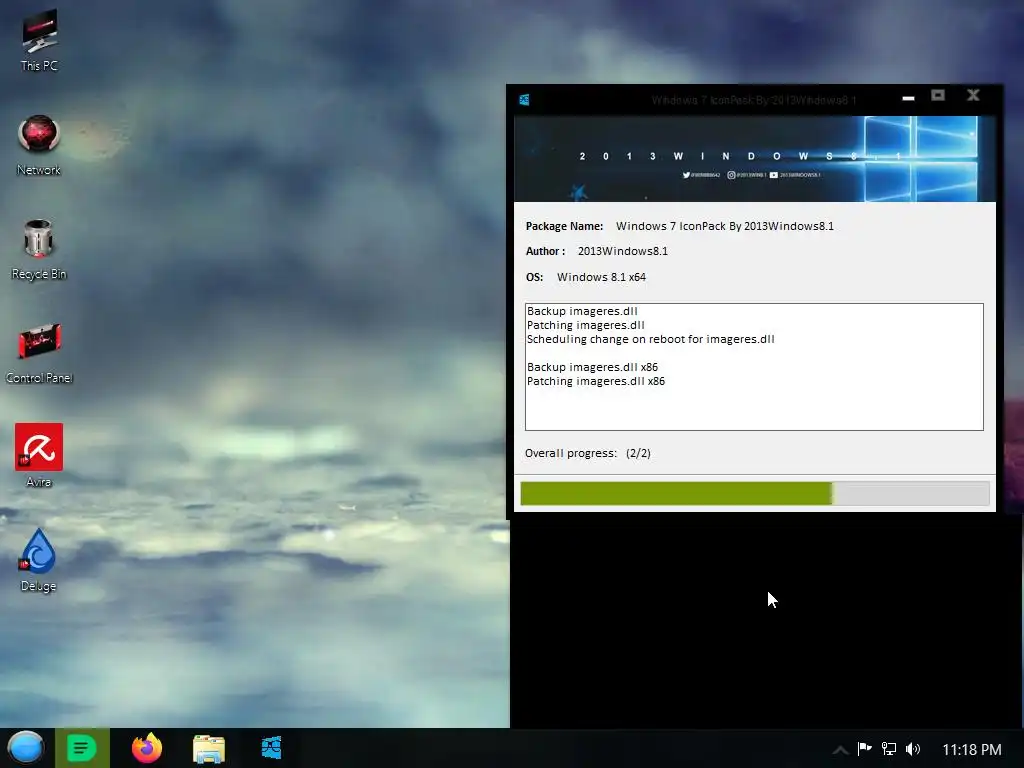Click the 'Backup imageres.dll x86' log line
This screenshot has height=768, width=1024.
pyautogui.click(x=592, y=367)
